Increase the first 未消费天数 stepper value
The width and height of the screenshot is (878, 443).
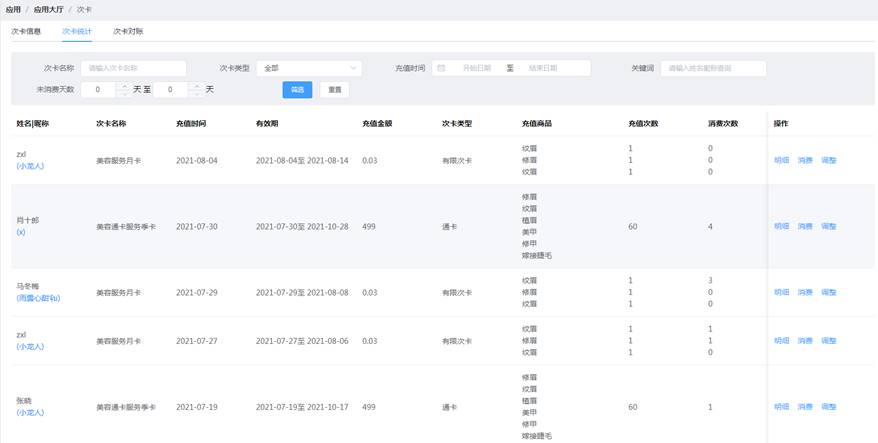click(x=122, y=86)
